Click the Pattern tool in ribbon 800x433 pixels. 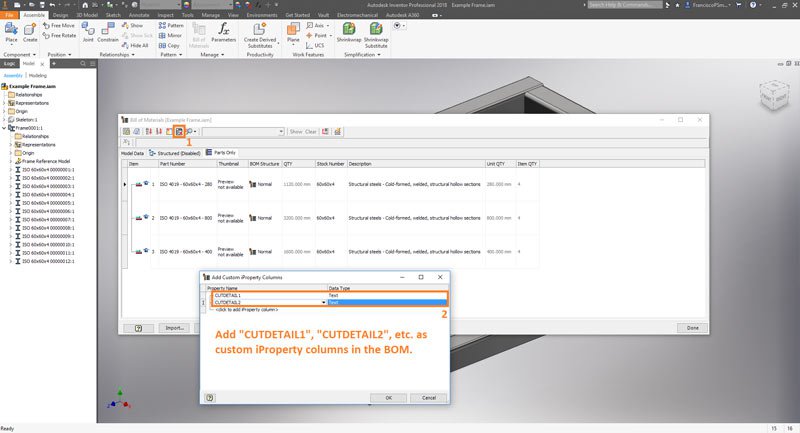pyautogui.click(x=171, y=25)
